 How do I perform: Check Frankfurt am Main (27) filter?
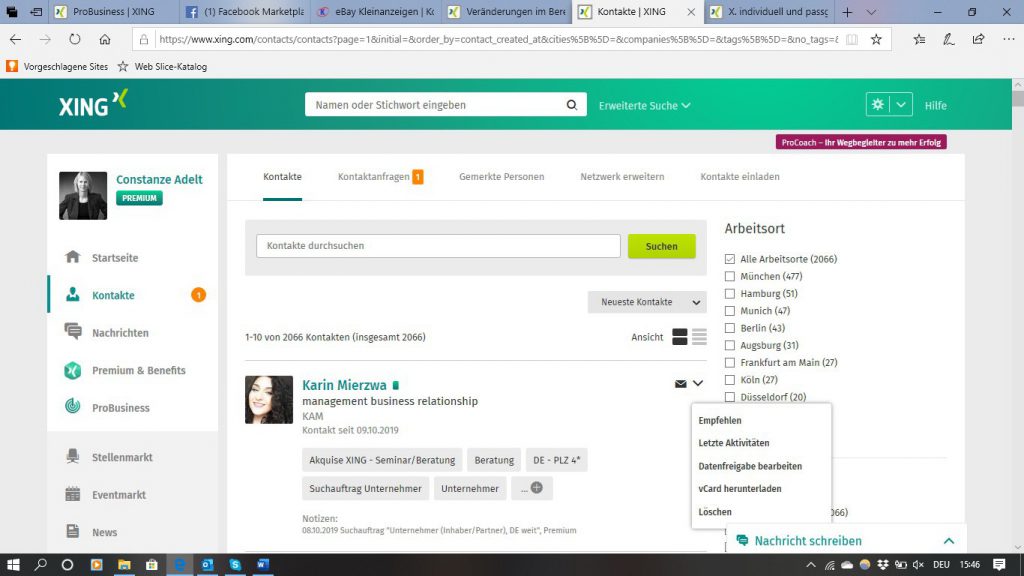(x=729, y=362)
